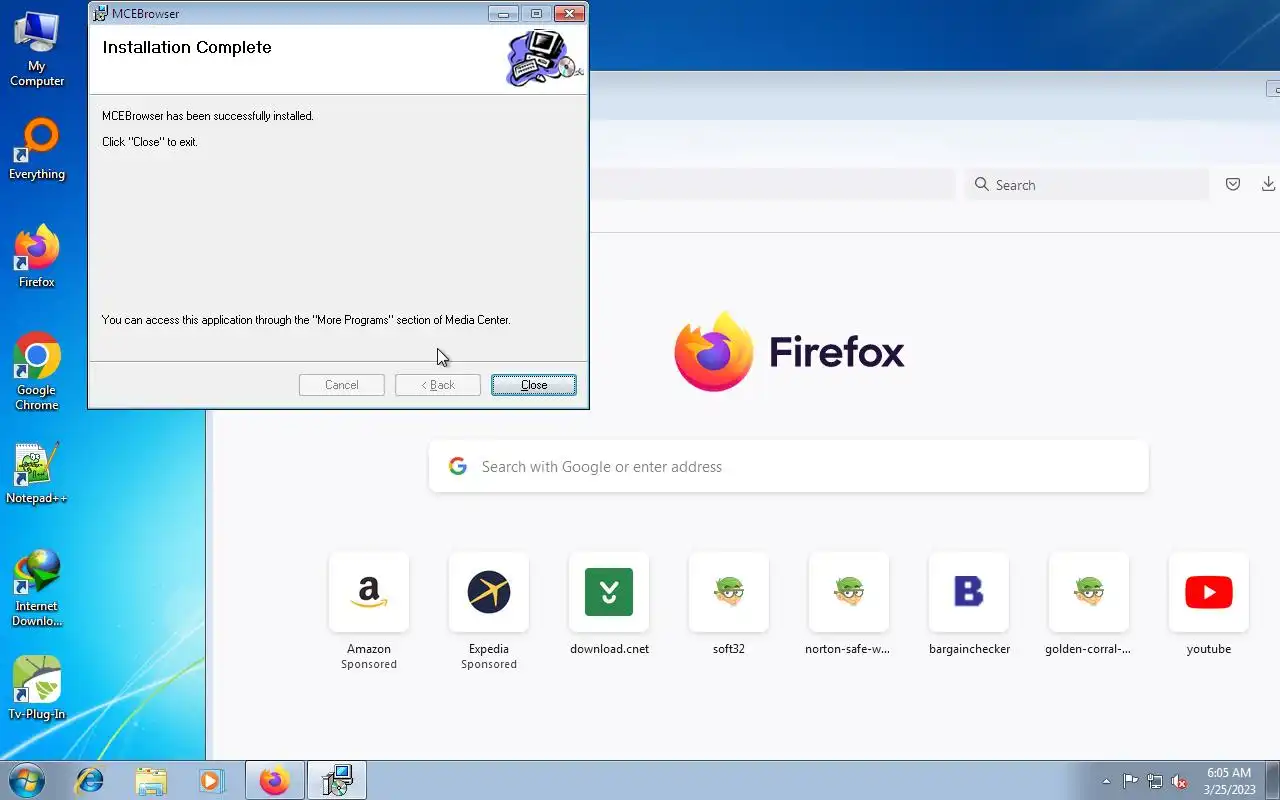
Task: Click the installer computer graphic image
Action: coord(543,58)
